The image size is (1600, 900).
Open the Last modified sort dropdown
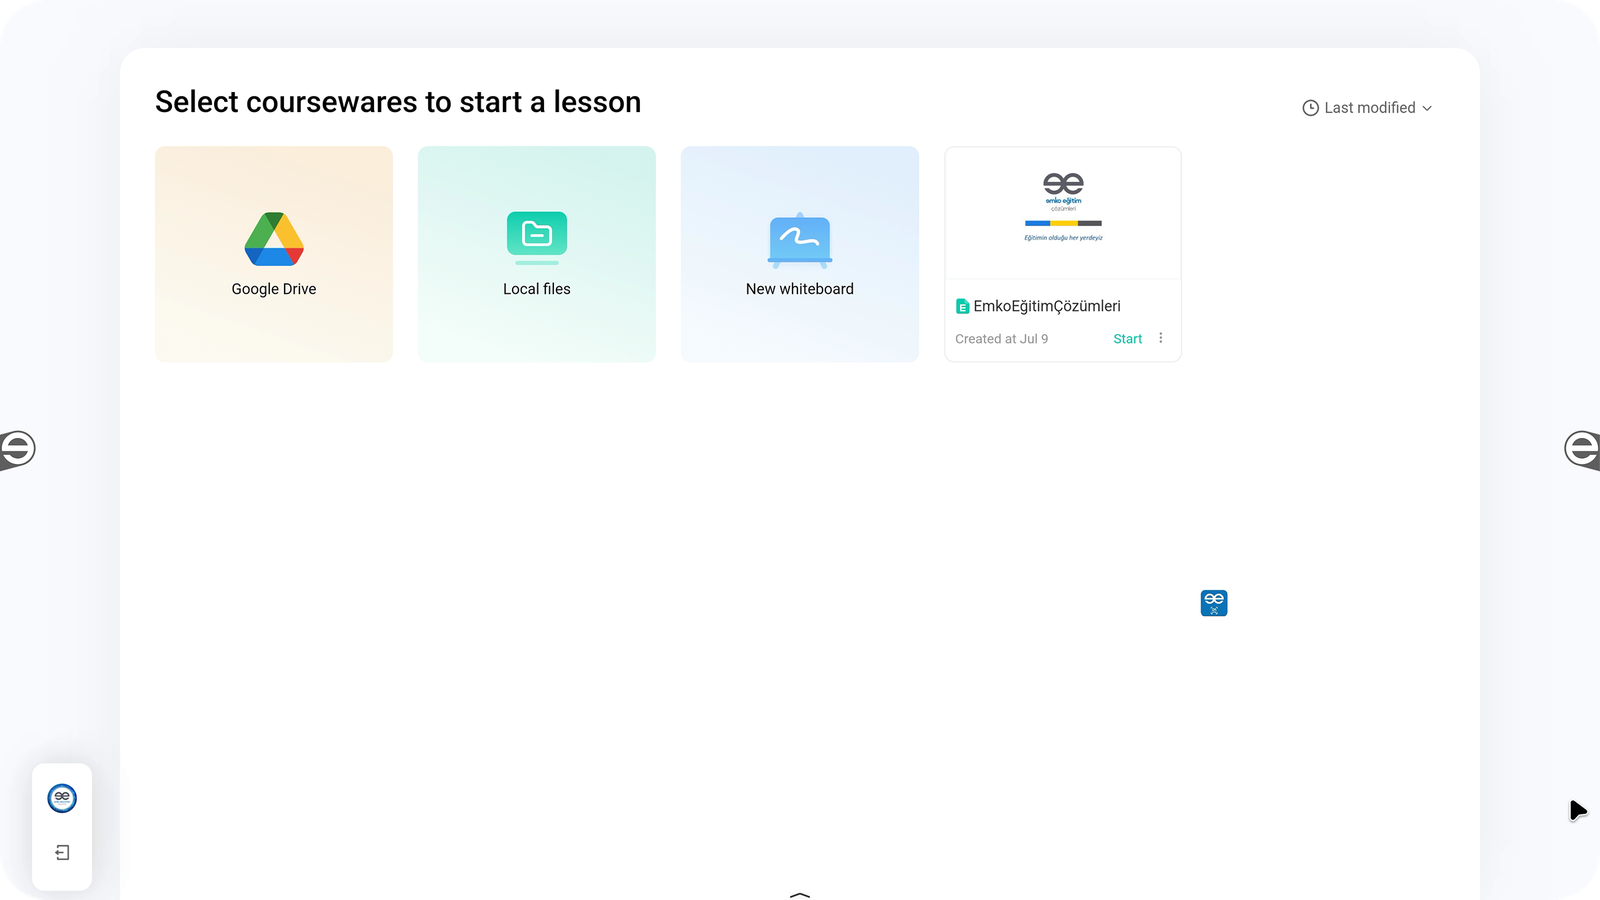coord(1369,108)
